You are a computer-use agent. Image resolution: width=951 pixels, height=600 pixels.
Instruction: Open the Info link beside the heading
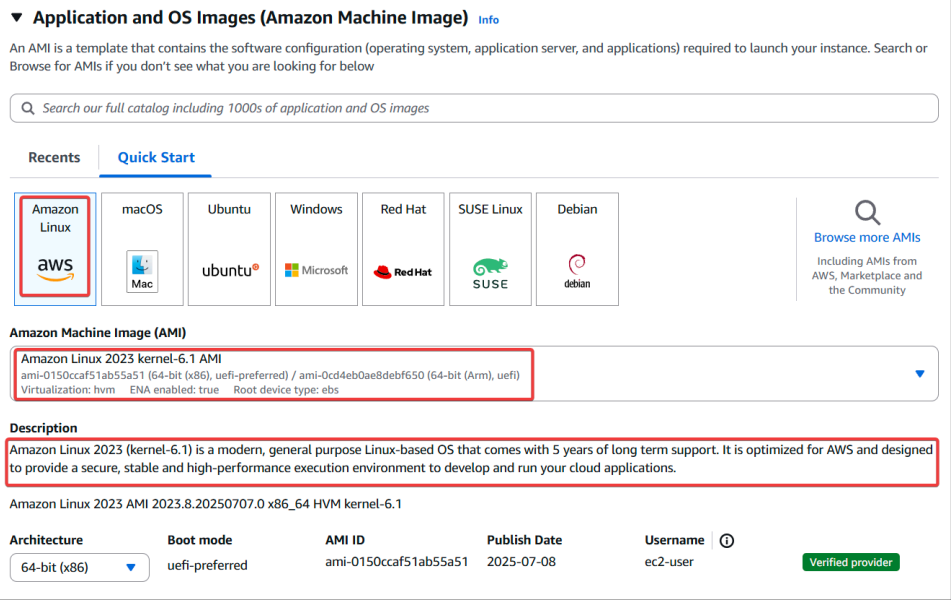pyautogui.click(x=488, y=20)
